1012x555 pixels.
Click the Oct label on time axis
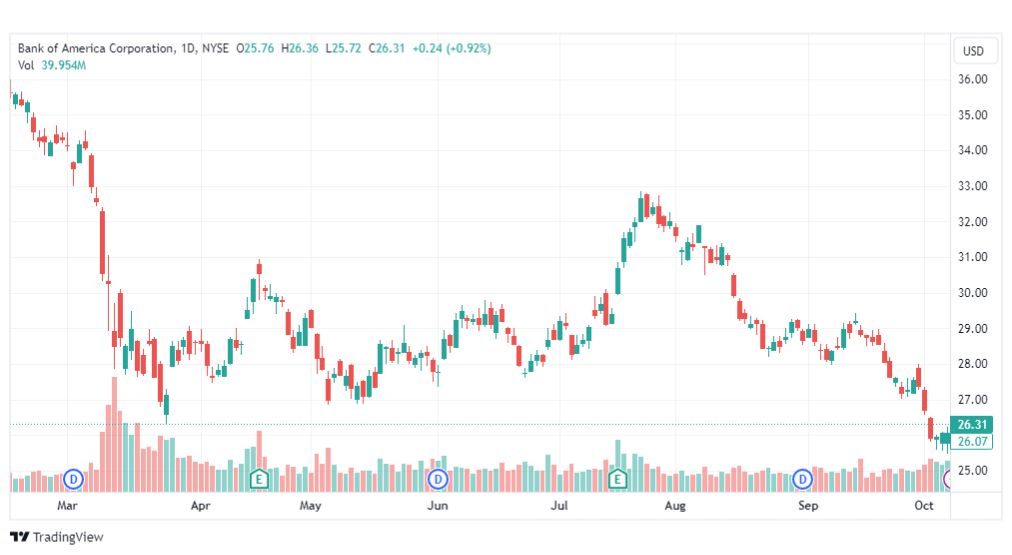924,505
